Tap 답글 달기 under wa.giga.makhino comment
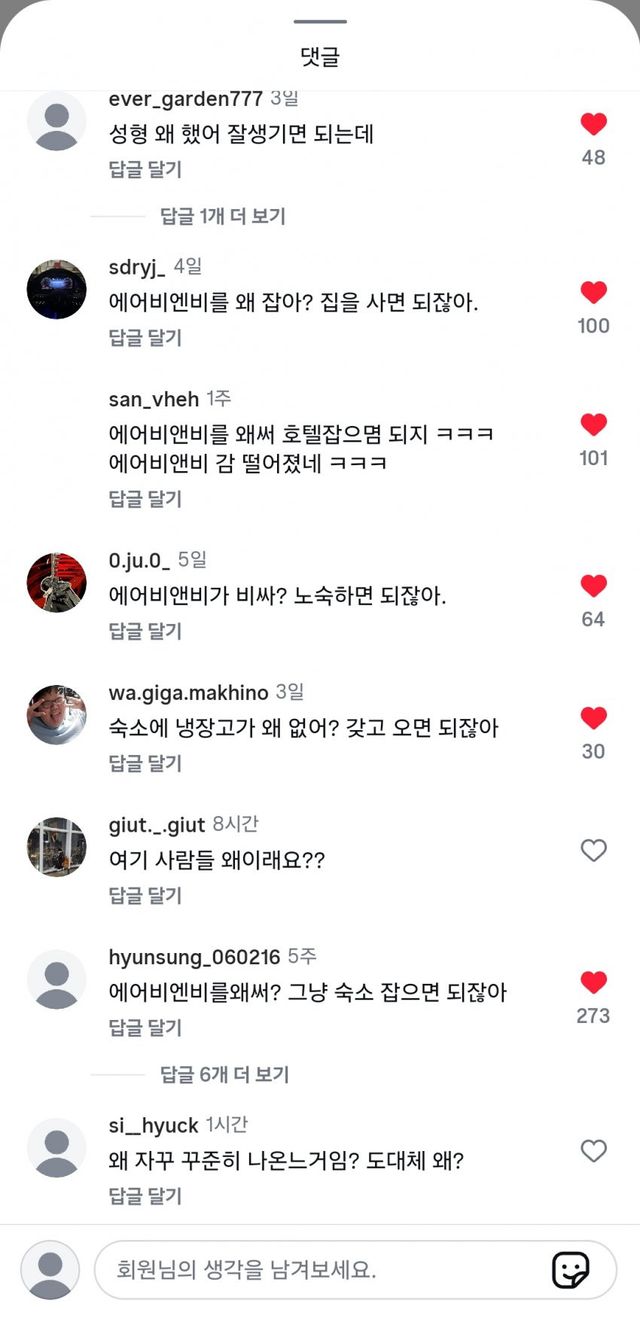The image size is (640, 1318). coord(145,763)
